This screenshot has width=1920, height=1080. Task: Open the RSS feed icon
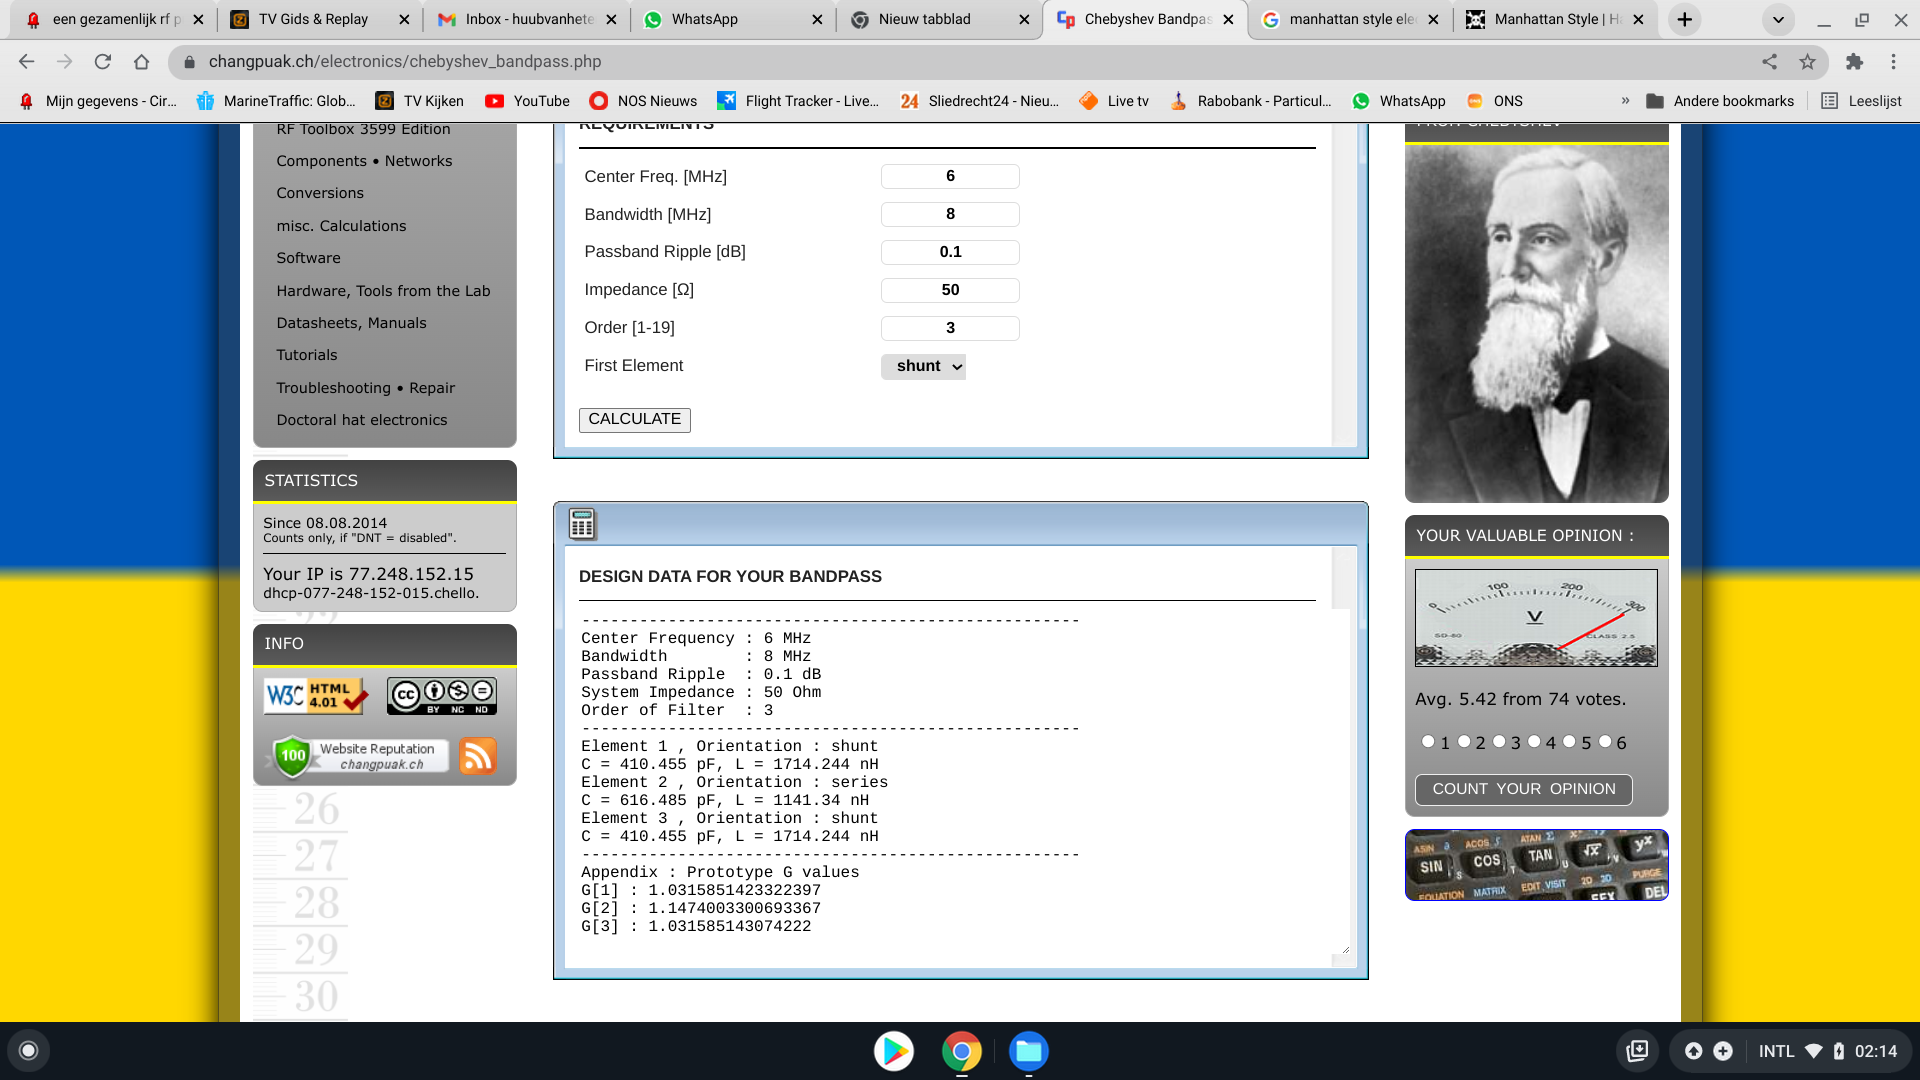[478, 756]
